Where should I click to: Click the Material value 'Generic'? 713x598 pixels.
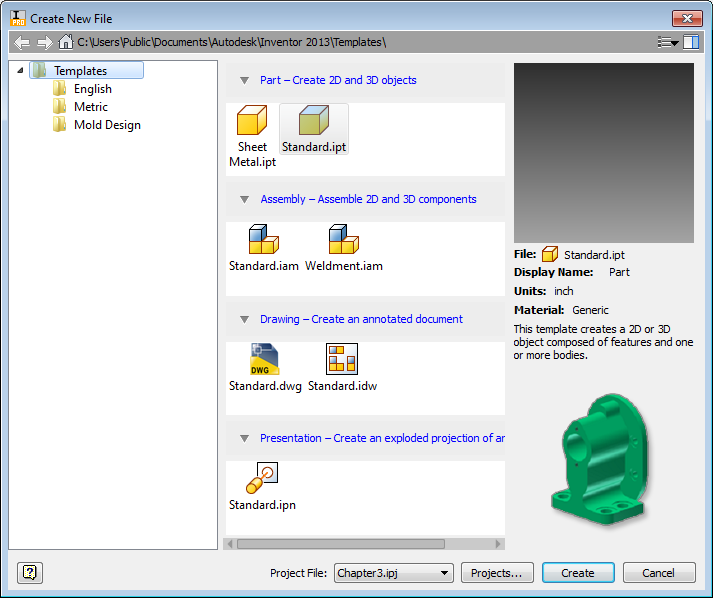click(590, 310)
